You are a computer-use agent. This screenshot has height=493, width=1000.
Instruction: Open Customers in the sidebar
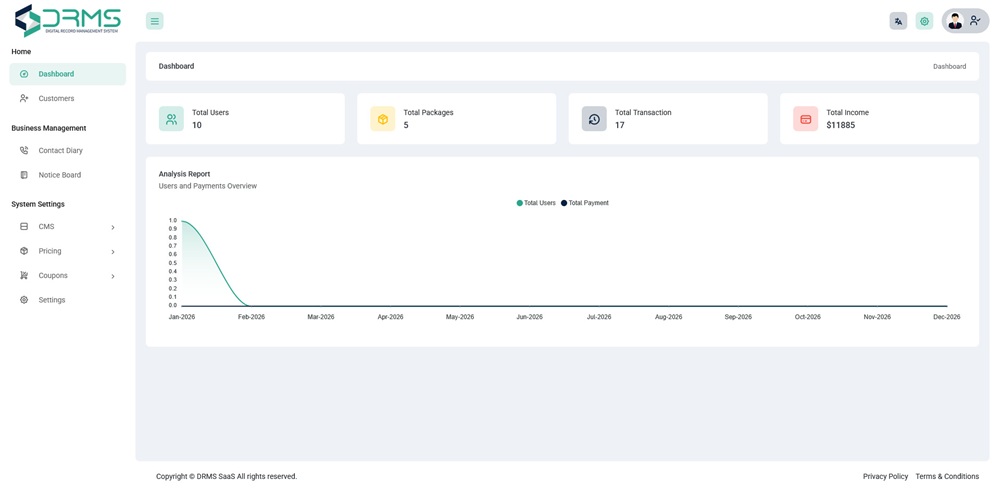56,98
